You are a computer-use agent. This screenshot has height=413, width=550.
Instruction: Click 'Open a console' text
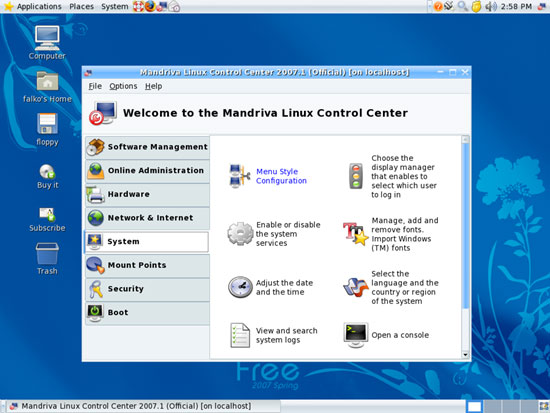400,335
